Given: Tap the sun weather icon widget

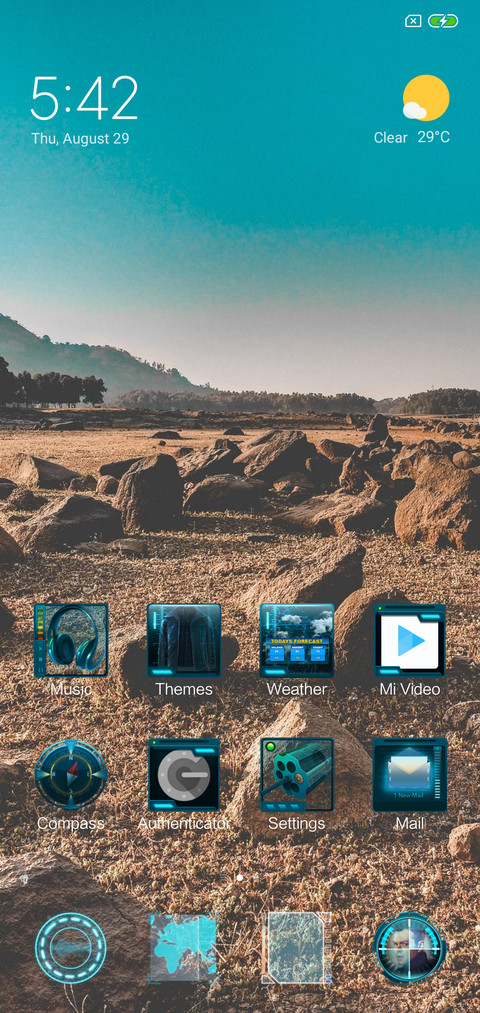Looking at the screenshot, I should click(x=426, y=98).
